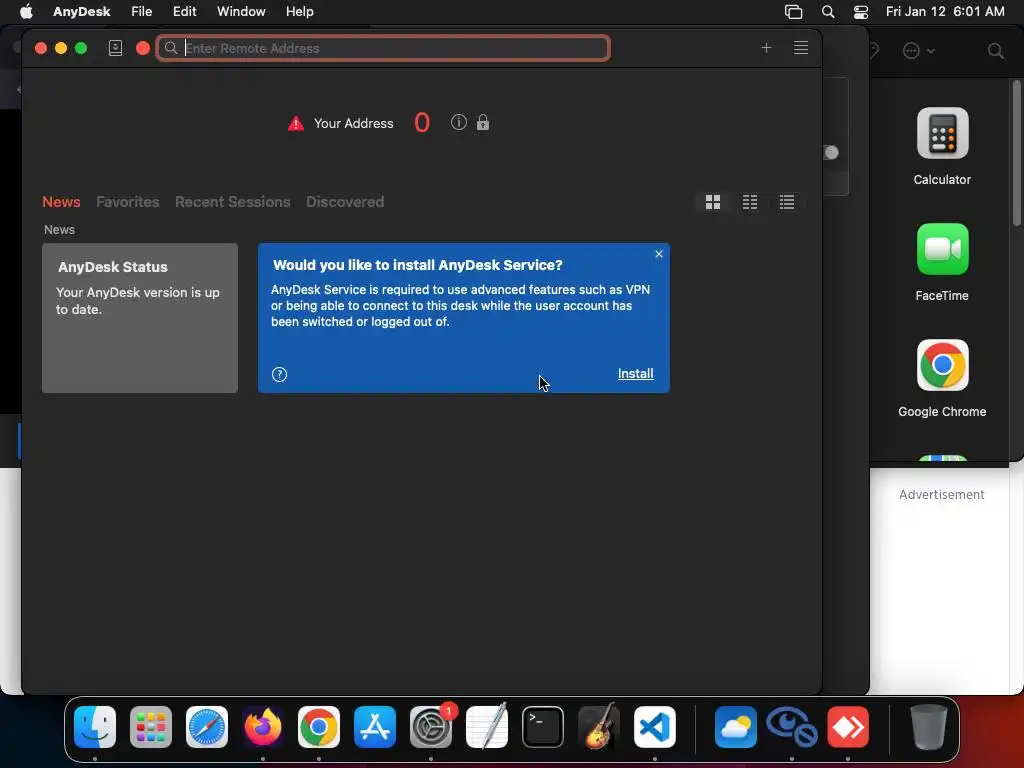Open the AnyDesk menu in menu bar

click(82, 12)
